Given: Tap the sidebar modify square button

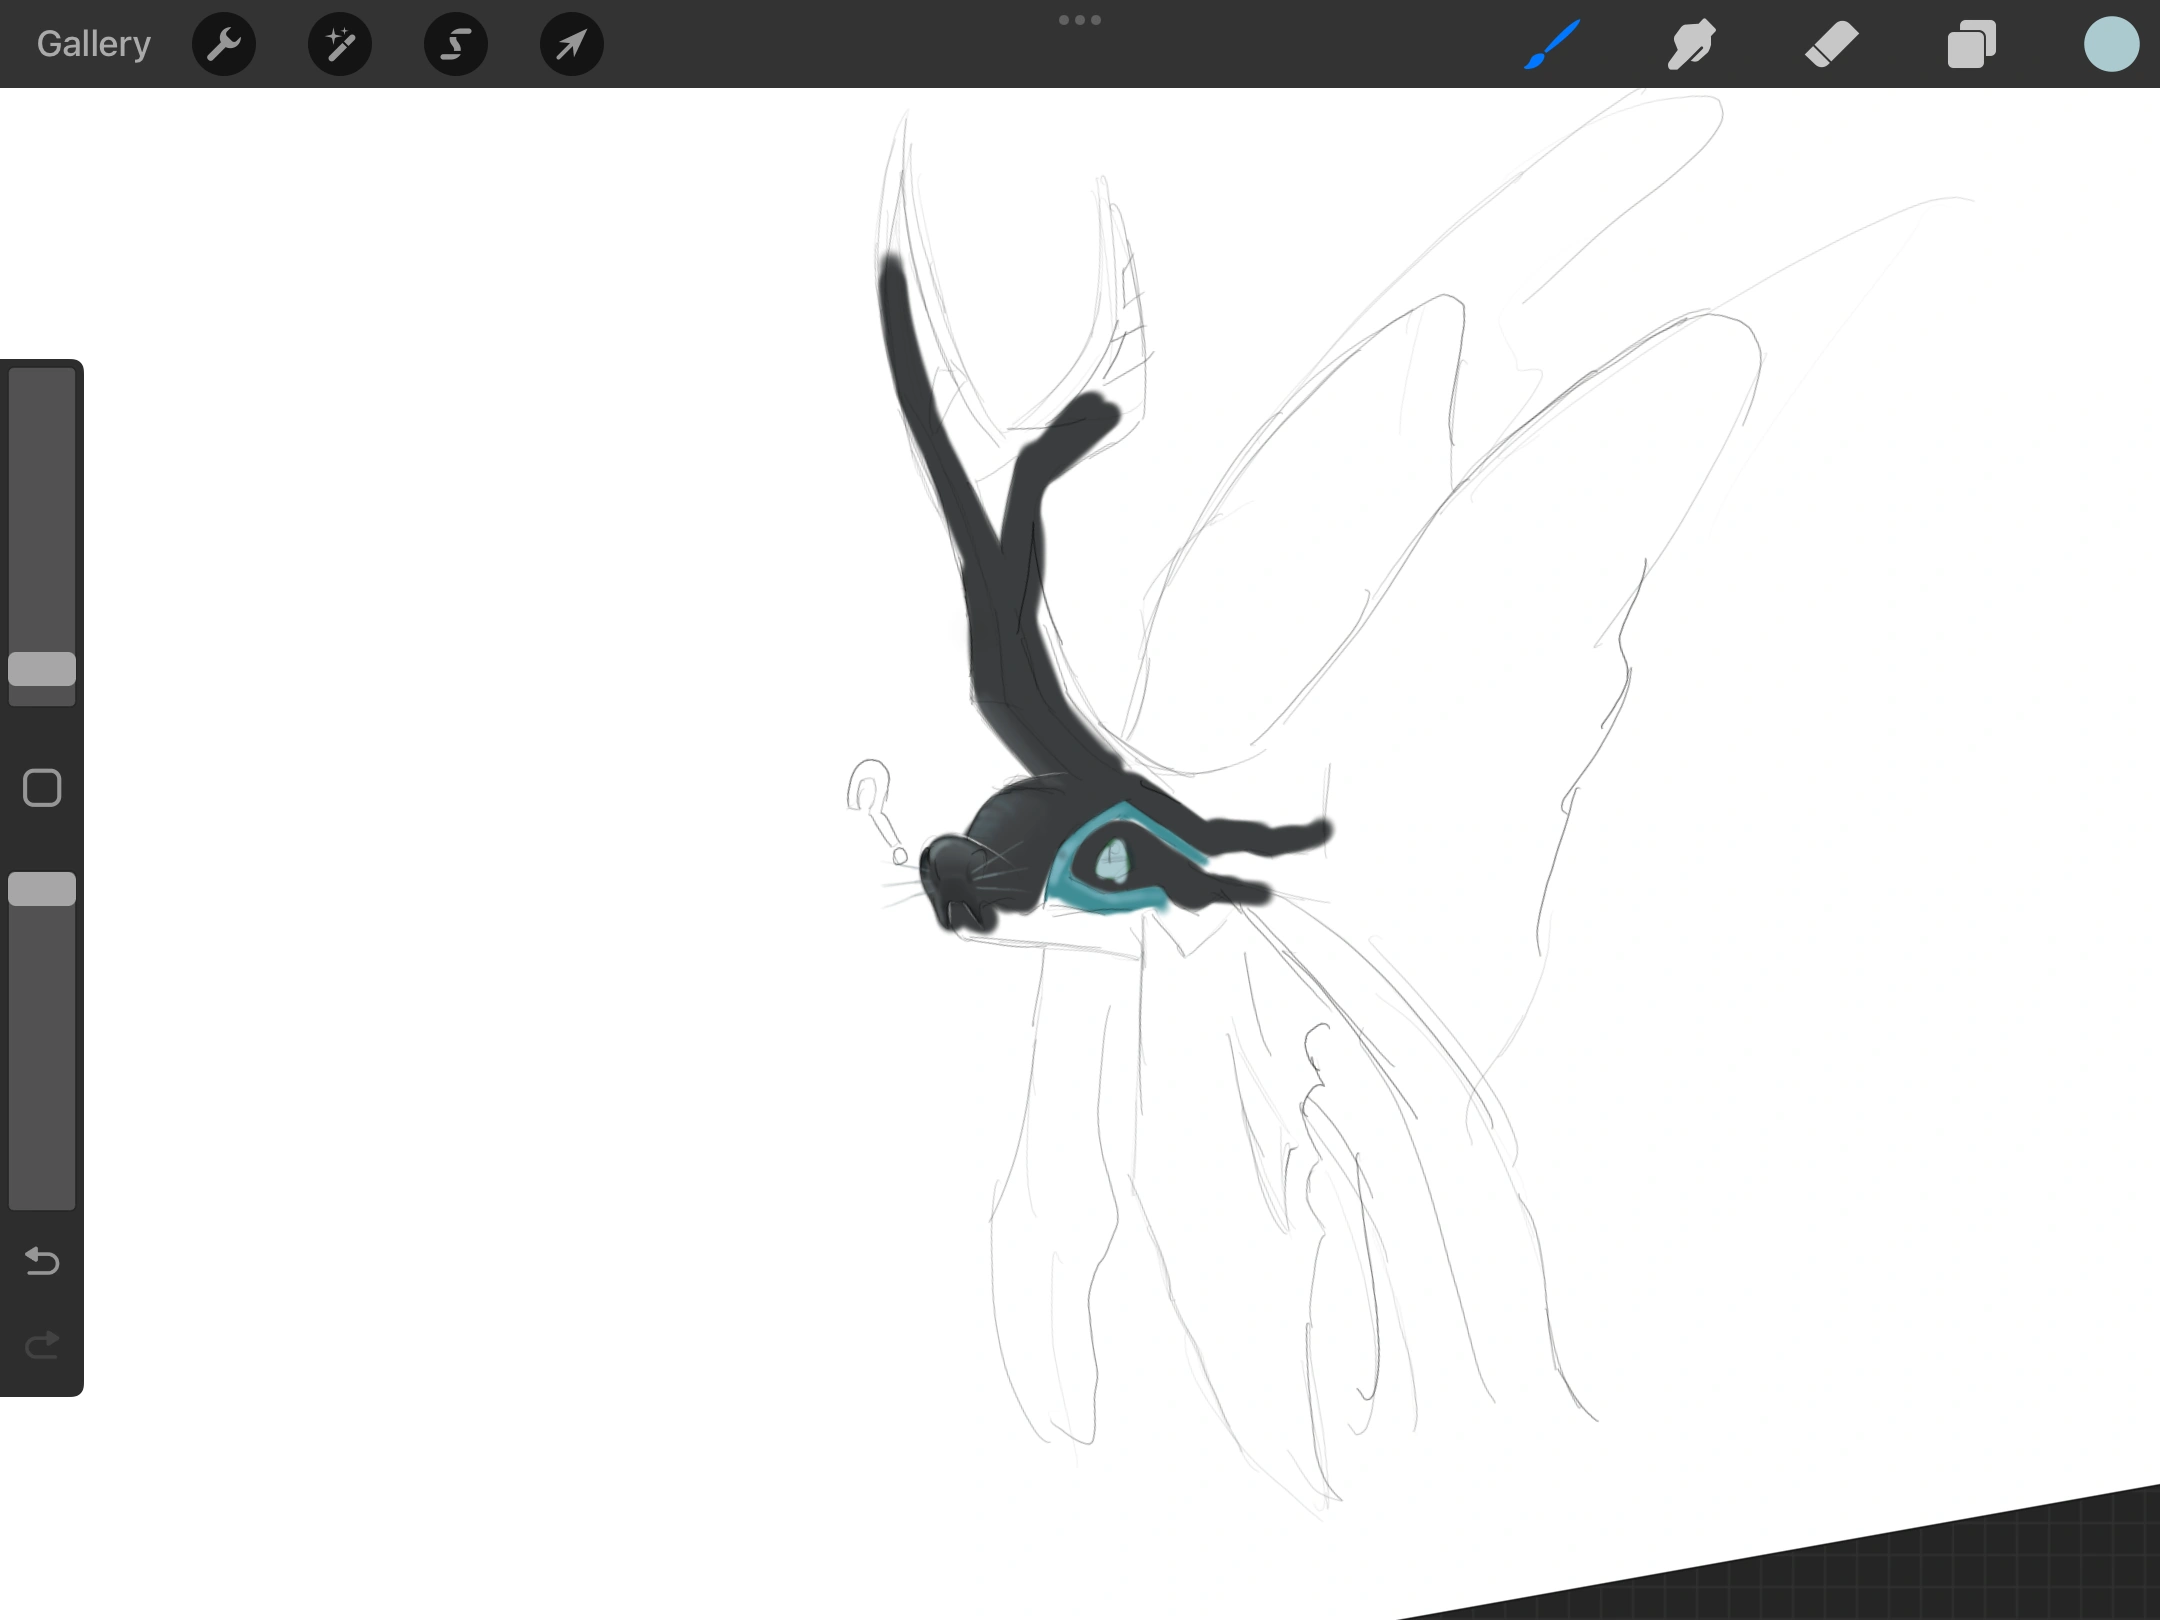Looking at the screenshot, I should point(41,788).
